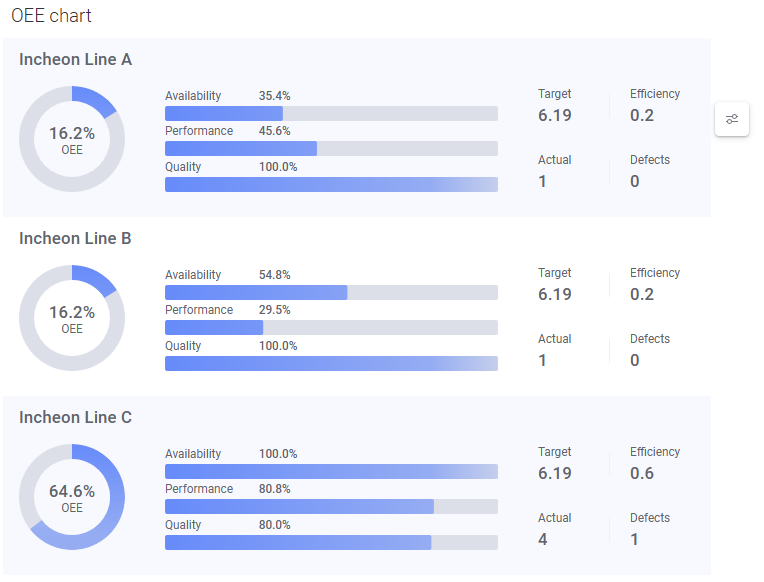The width and height of the screenshot is (764, 582).
Task: Click the OEE chart heading
Action: tap(52, 17)
